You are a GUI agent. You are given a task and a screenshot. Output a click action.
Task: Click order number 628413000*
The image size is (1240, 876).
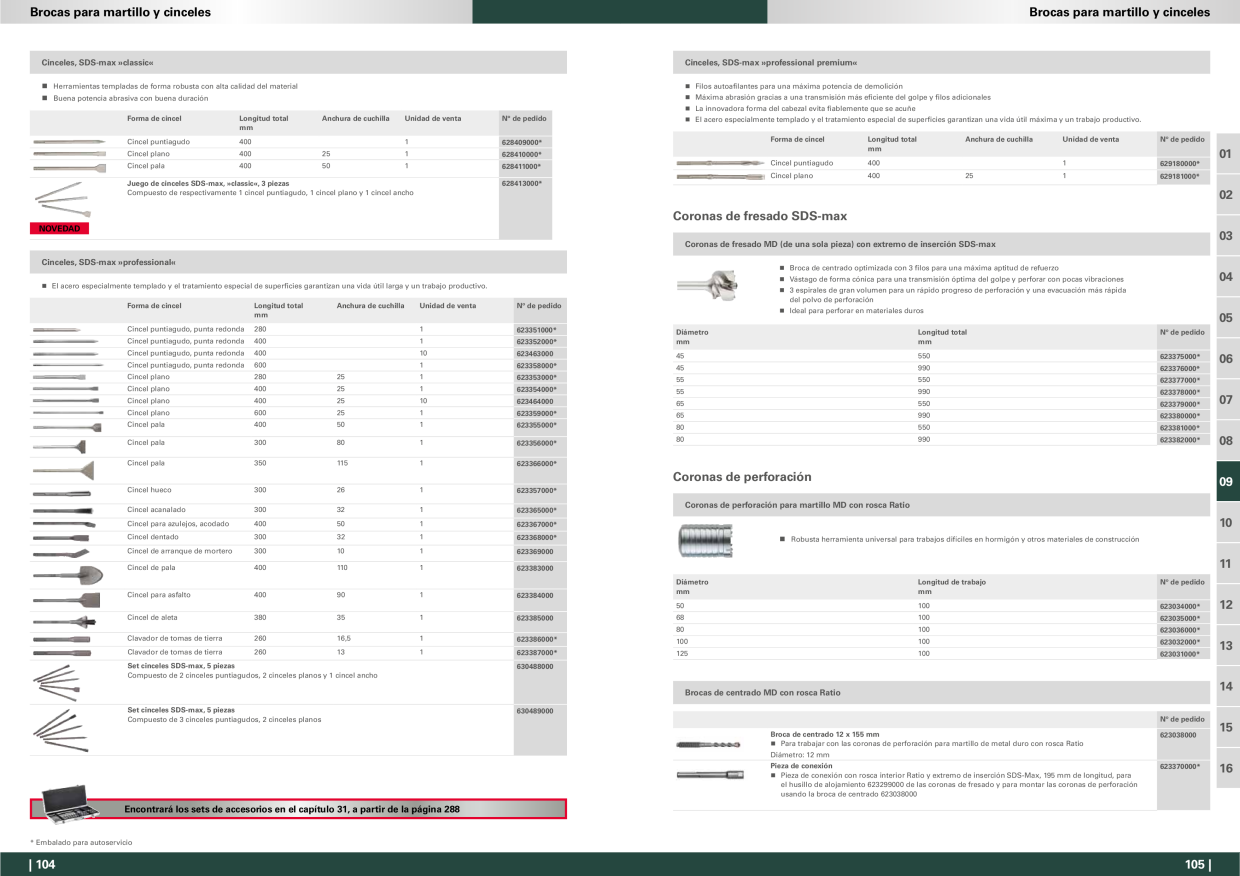pyautogui.click(x=522, y=183)
